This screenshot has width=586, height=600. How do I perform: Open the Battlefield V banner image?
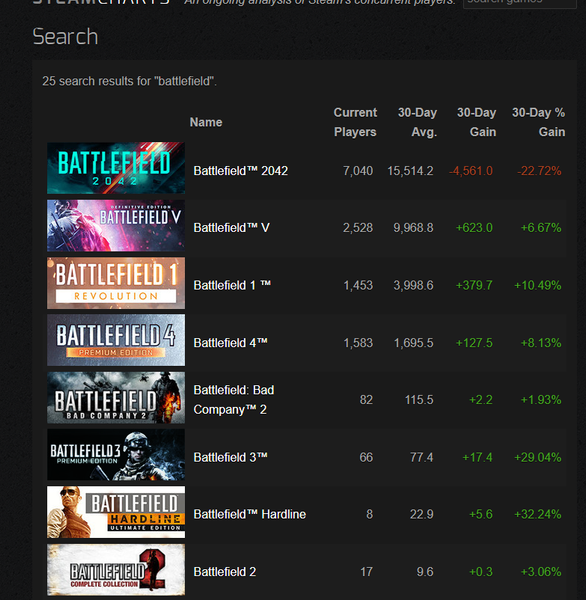tap(116, 225)
